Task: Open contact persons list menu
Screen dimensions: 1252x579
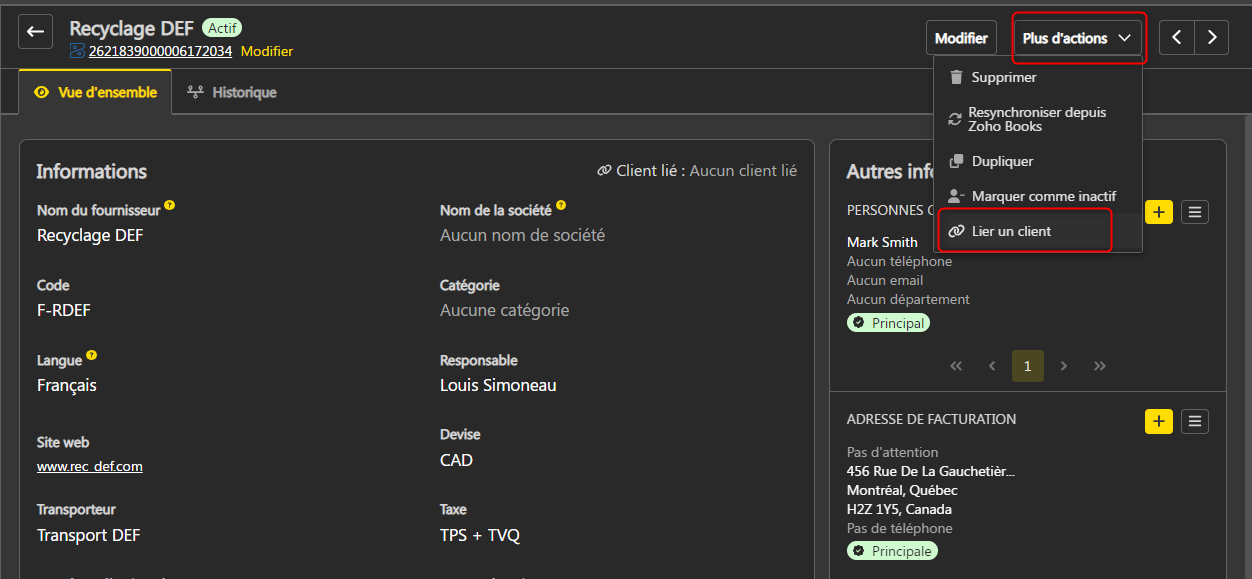Action: (x=1195, y=211)
